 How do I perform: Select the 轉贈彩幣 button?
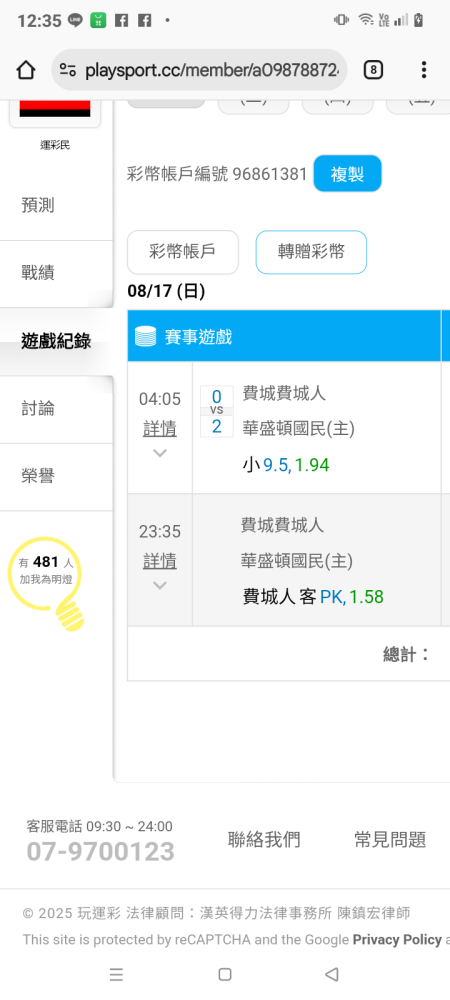pos(311,252)
